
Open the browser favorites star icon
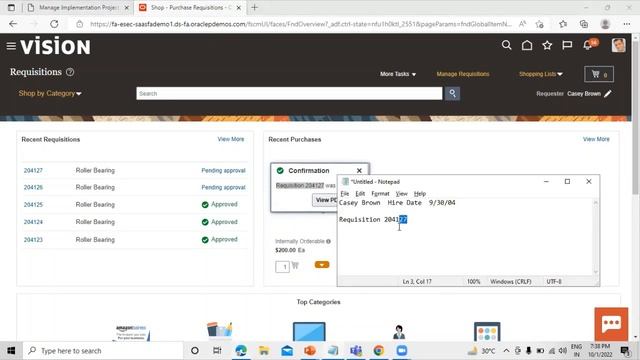click(563, 24)
